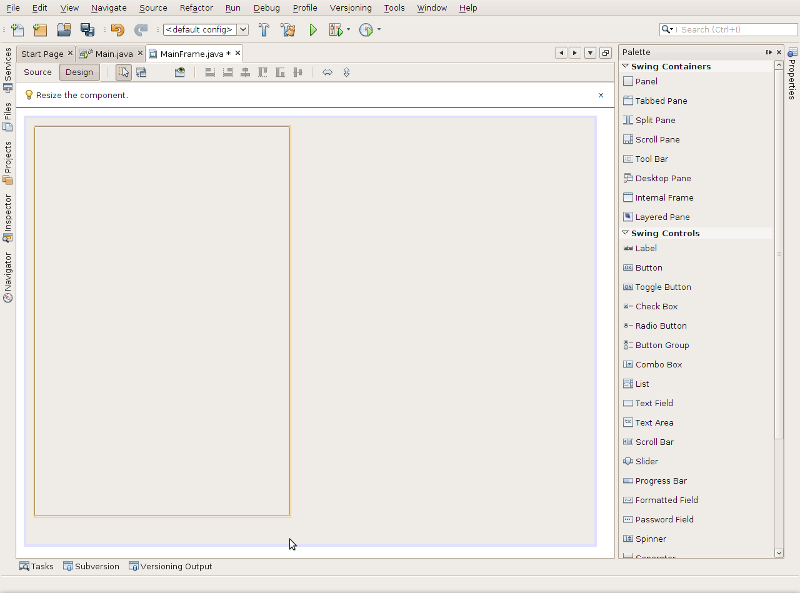Viewport: 800px width, 593px height.
Task: Build the main project with the hammer icon
Action: [x=264, y=30]
